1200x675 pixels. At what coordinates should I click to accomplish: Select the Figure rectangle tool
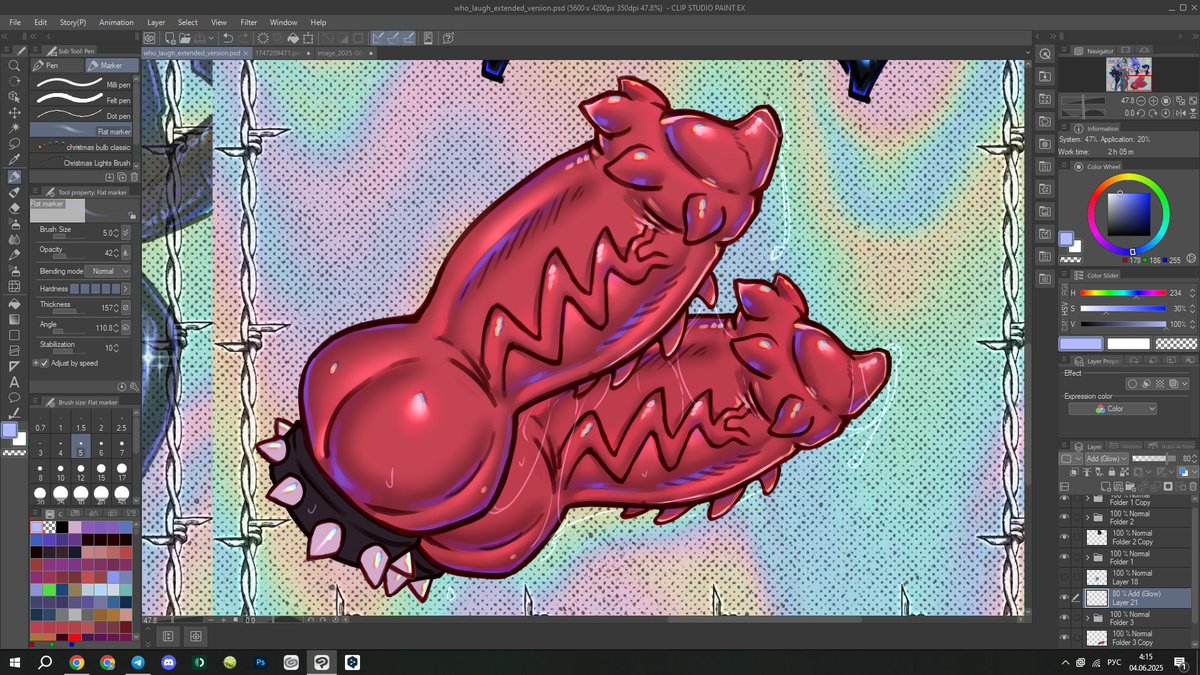(14, 335)
